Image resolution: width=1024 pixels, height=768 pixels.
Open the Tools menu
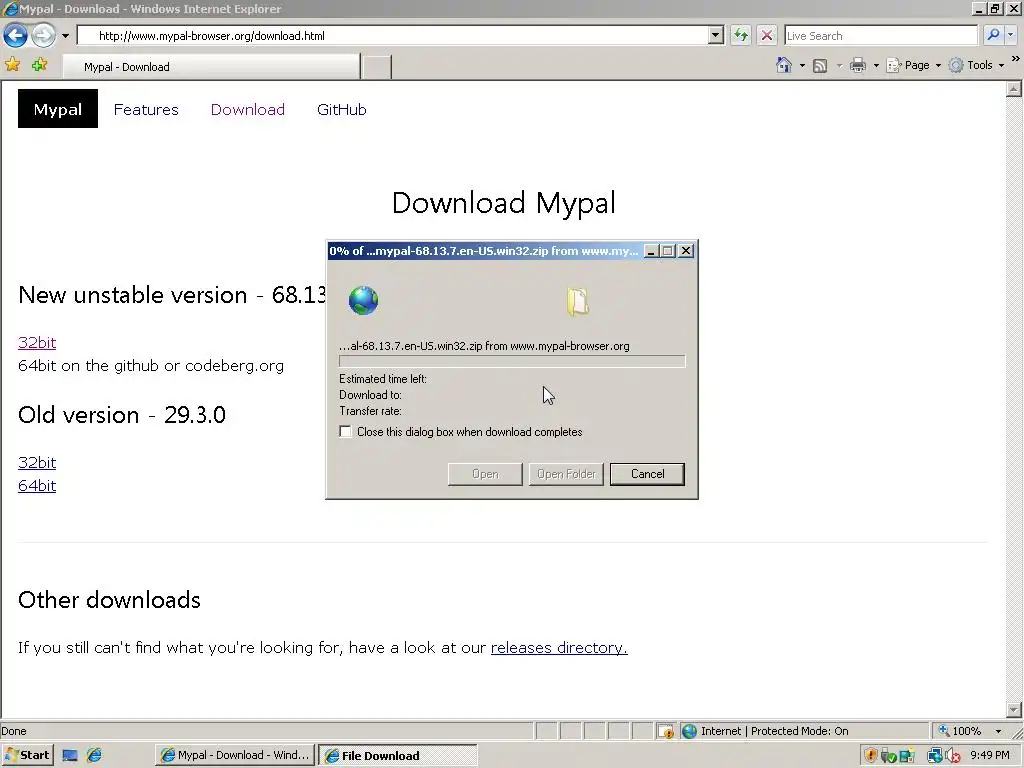coord(976,65)
